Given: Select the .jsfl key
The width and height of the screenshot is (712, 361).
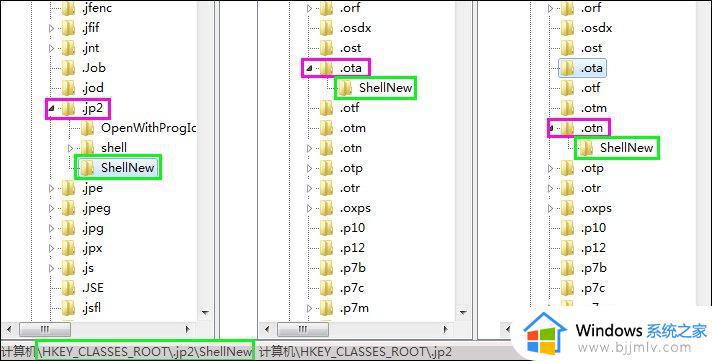Looking at the screenshot, I should [92, 308].
